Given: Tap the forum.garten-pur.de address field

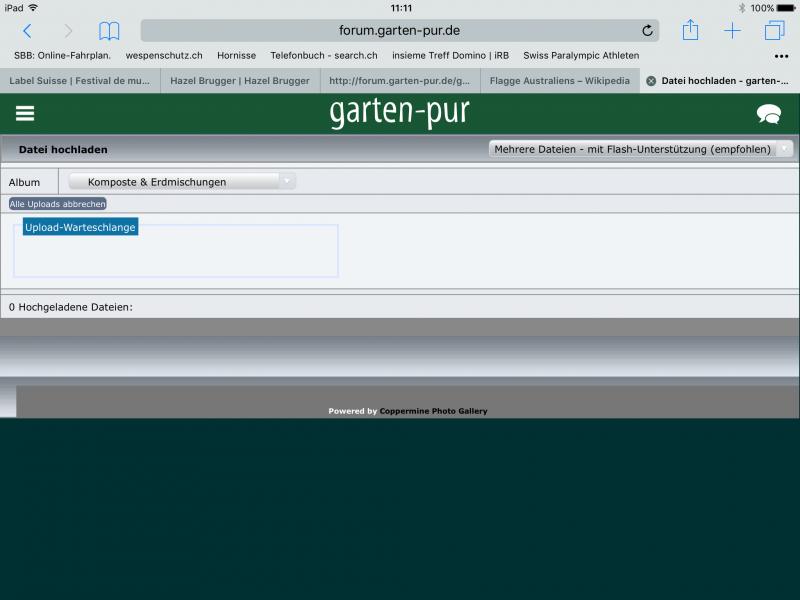Looking at the screenshot, I should tap(400, 31).
